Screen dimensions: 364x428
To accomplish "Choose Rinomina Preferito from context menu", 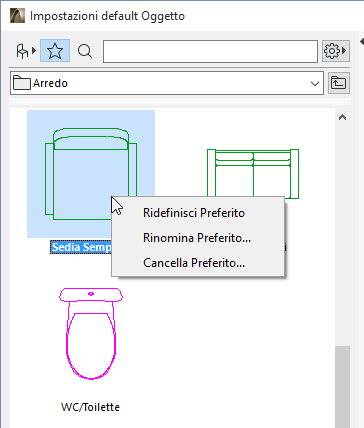I will point(198,238).
